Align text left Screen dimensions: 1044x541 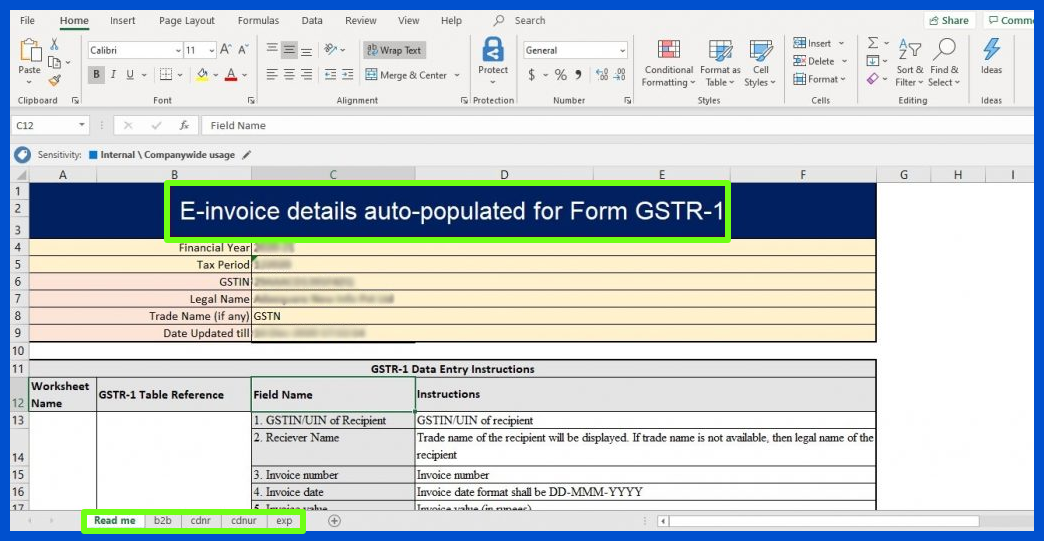point(272,75)
